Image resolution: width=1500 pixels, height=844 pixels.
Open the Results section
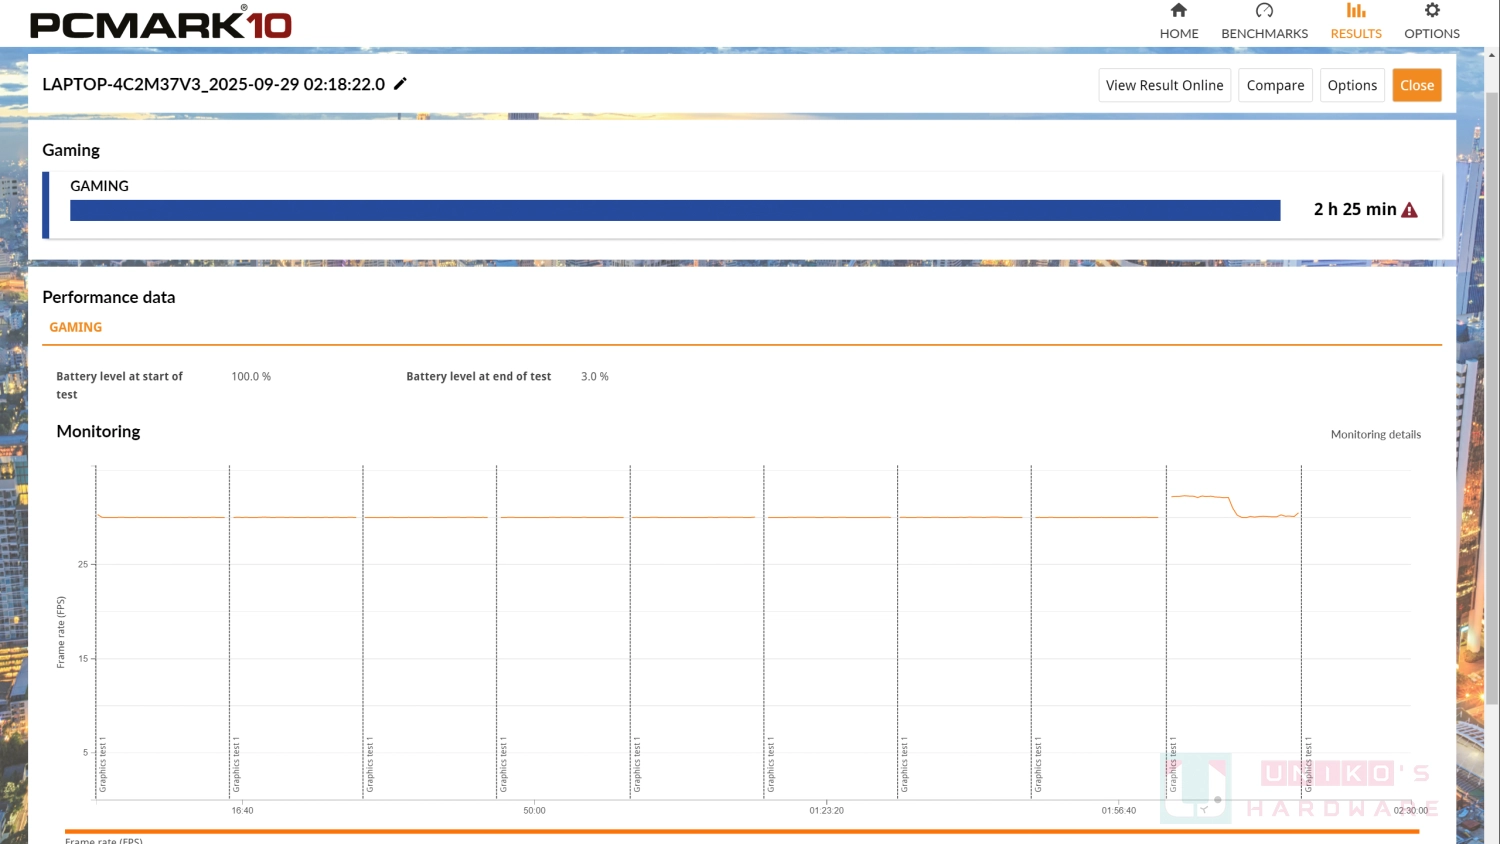tap(1356, 22)
